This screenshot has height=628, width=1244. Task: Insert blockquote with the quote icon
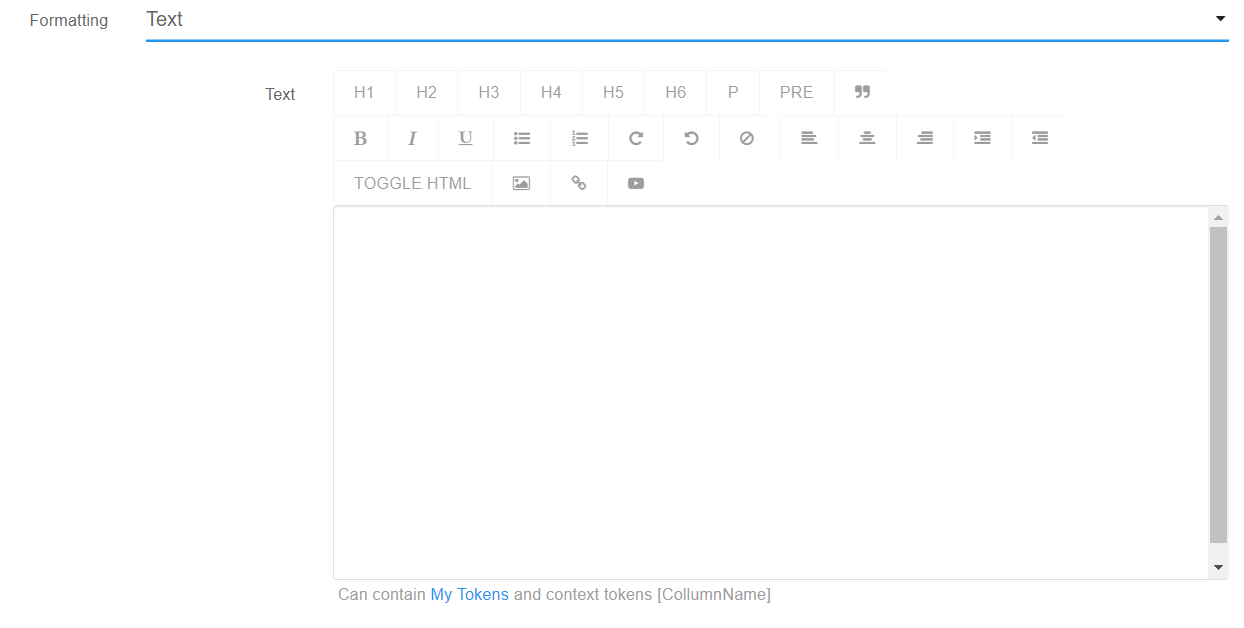(x=862, y=92)
